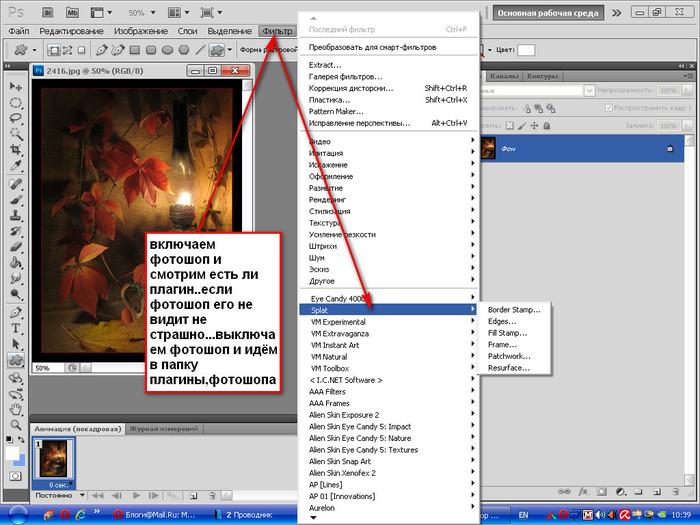
Task: Select the Eraser tool
Action: pos(16,246)
